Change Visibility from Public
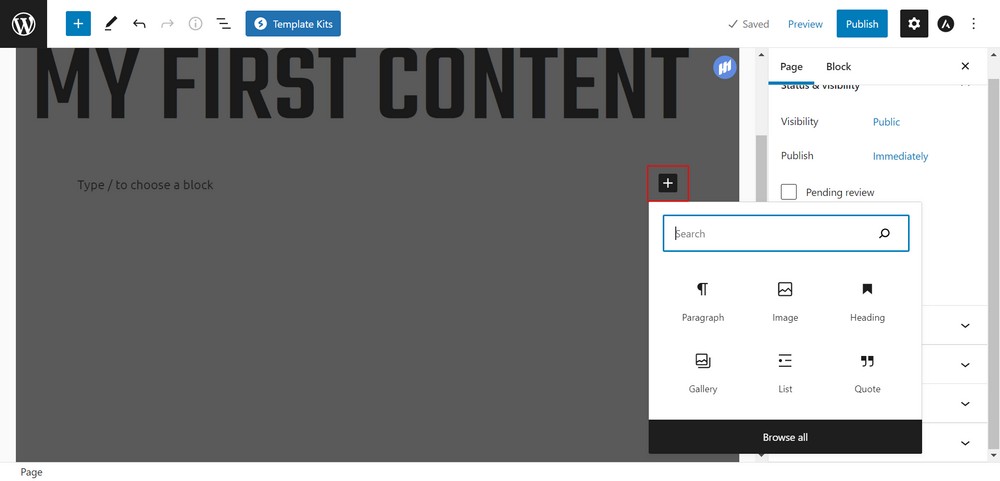This screenshot has height=481, width=1000. [x=886, y=122]
